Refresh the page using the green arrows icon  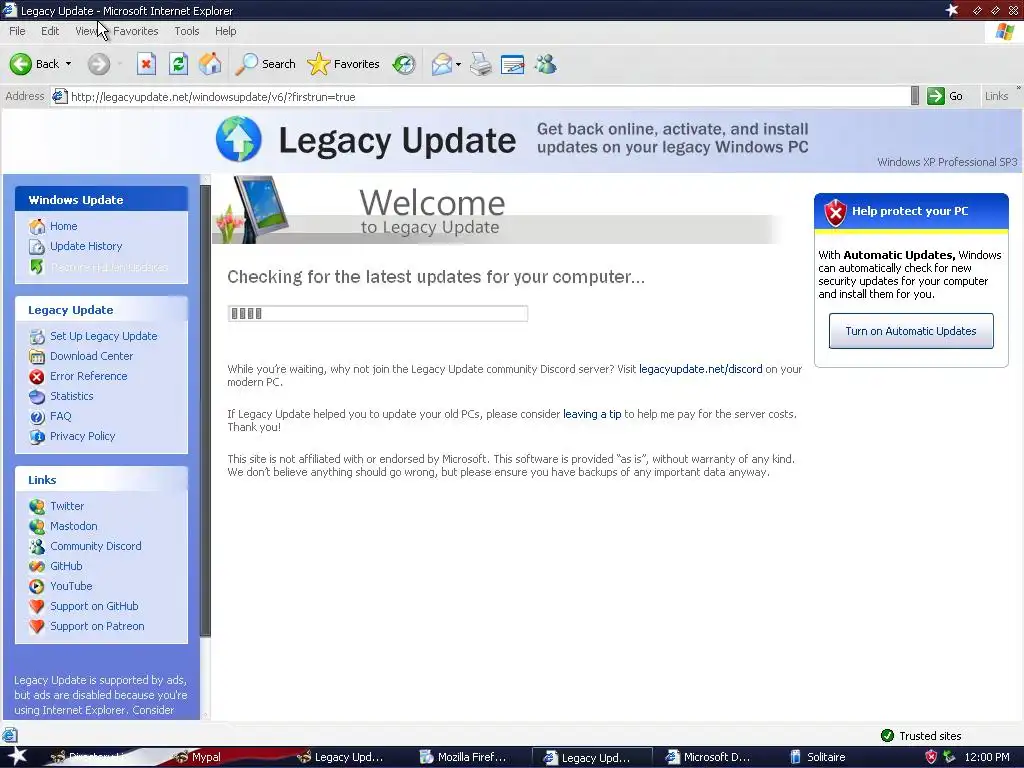tap(178, 64)
